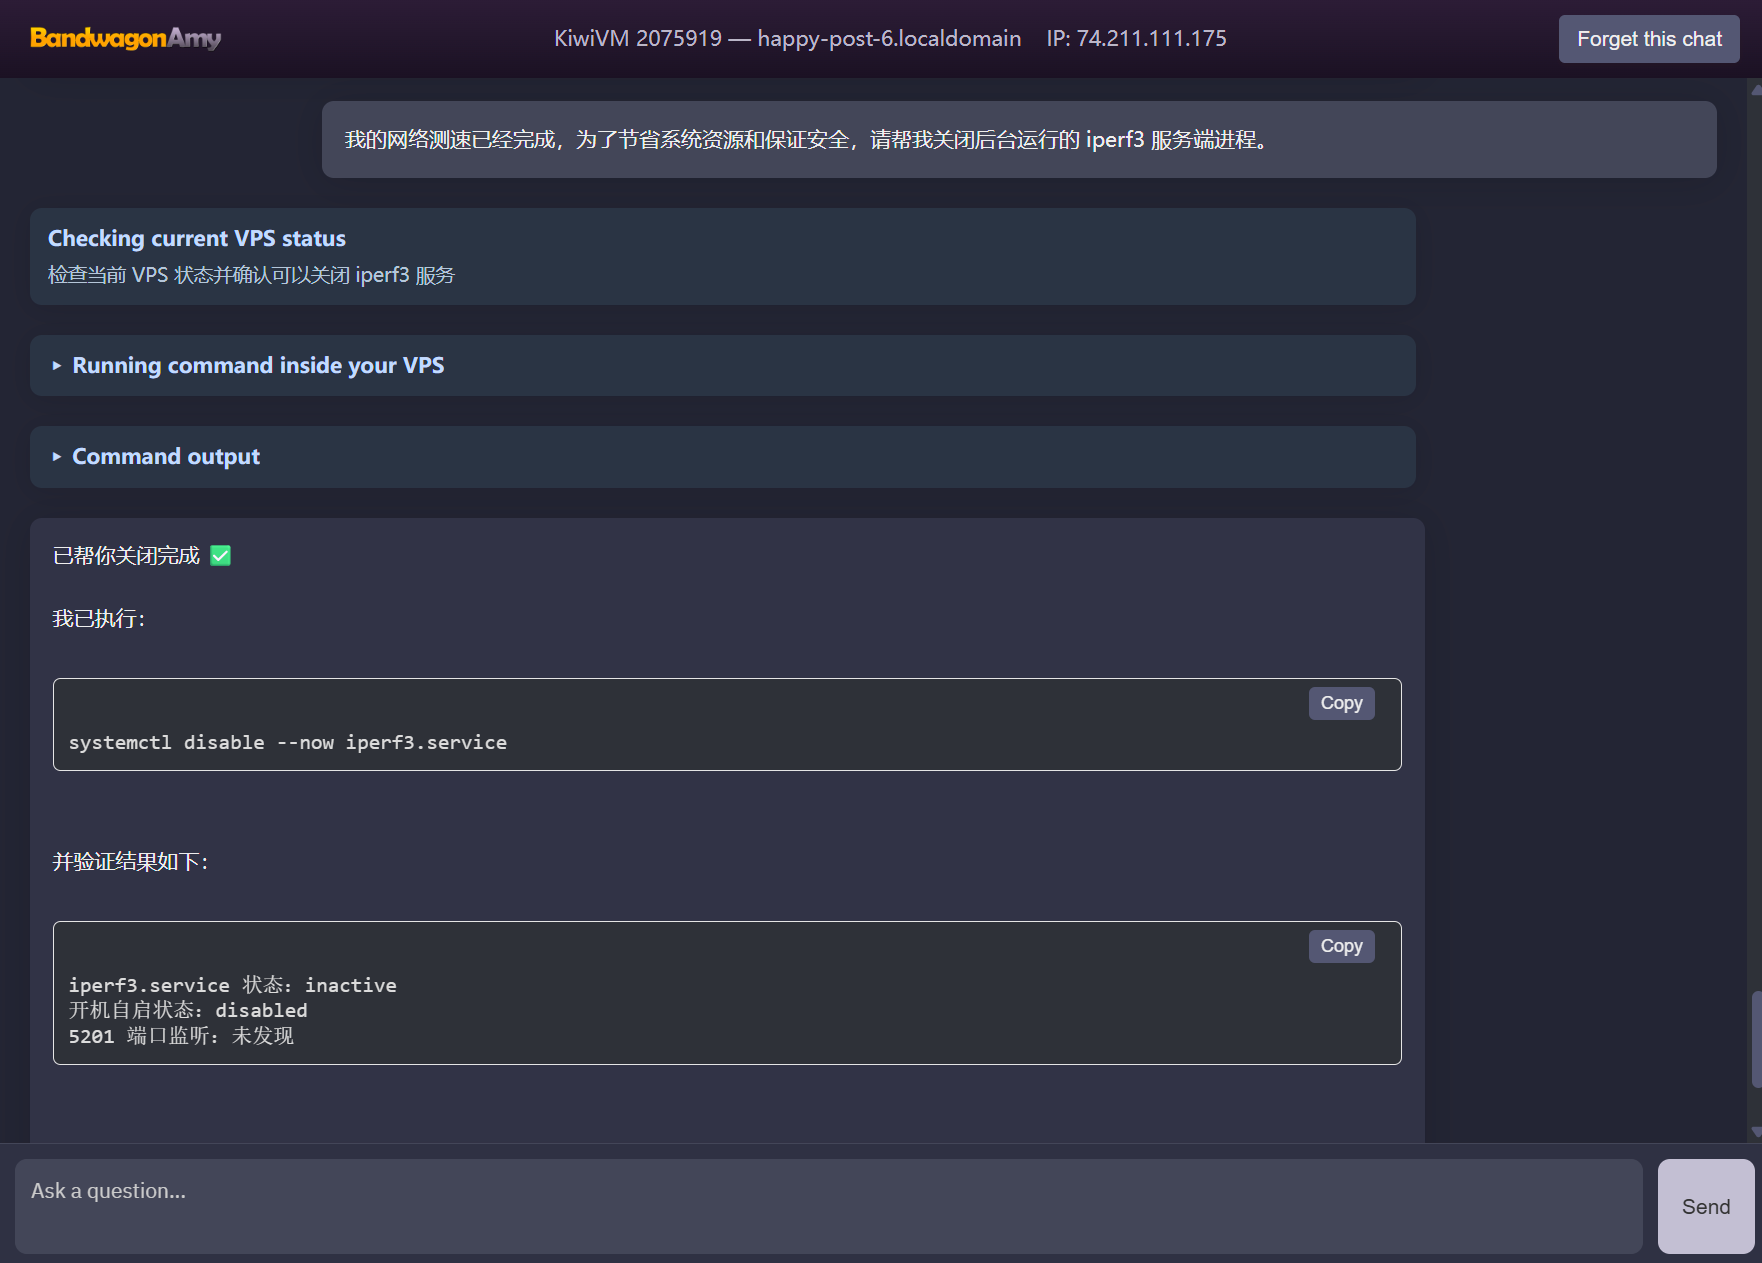Click the Checking current VPS status card
Screen dimensions: 1762x1263
[x=722, y=256]
